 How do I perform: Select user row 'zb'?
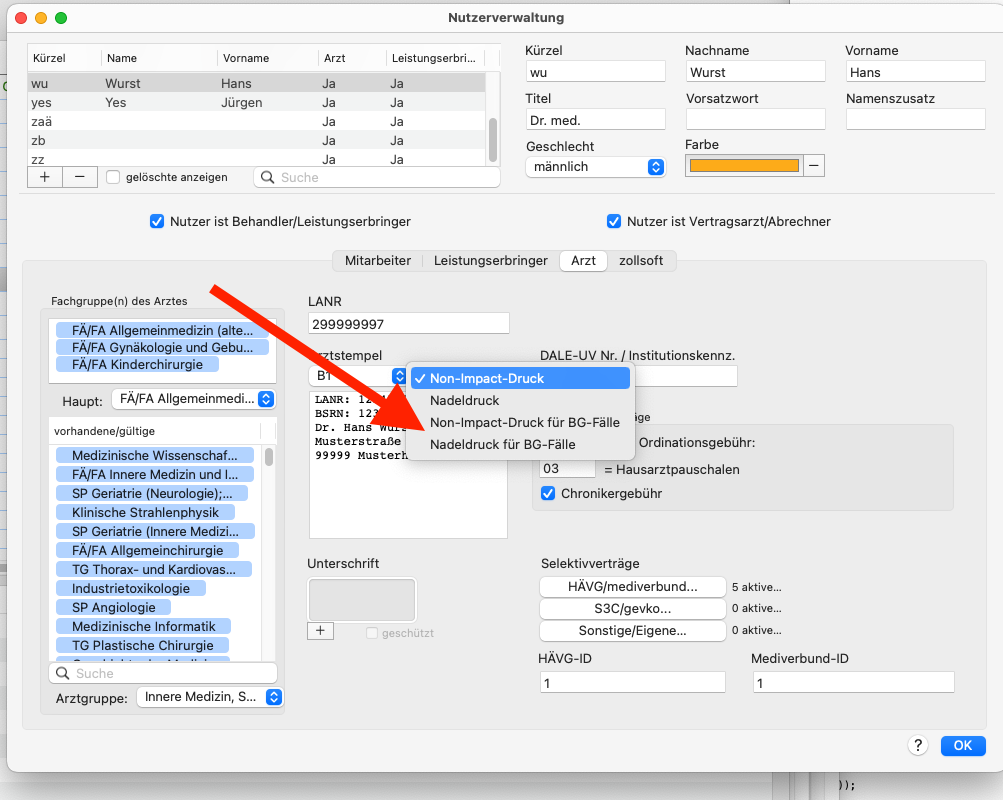[257, 140]
